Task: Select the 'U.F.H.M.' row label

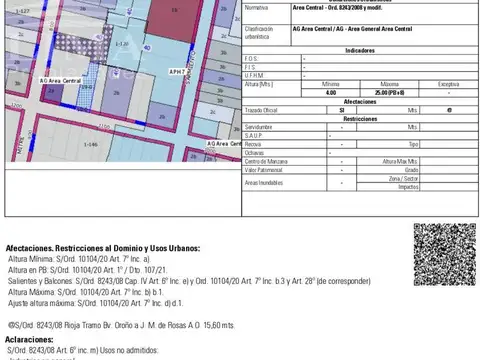Action: point(254,76)
